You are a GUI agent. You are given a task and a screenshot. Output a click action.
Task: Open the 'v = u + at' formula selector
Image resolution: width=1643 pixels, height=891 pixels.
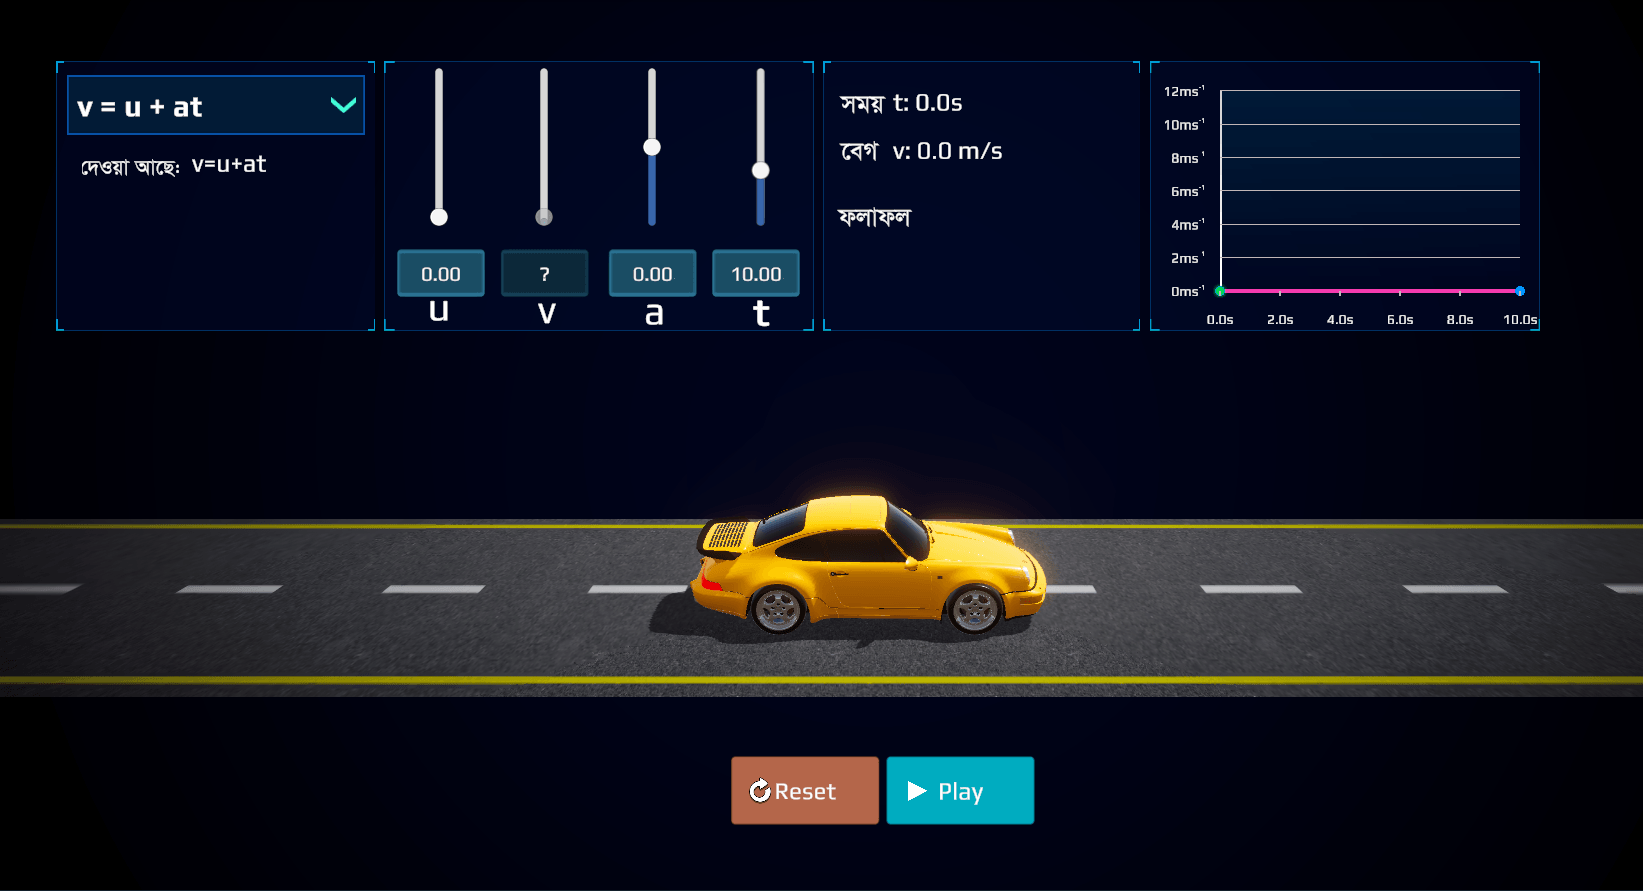click(215, 106)
